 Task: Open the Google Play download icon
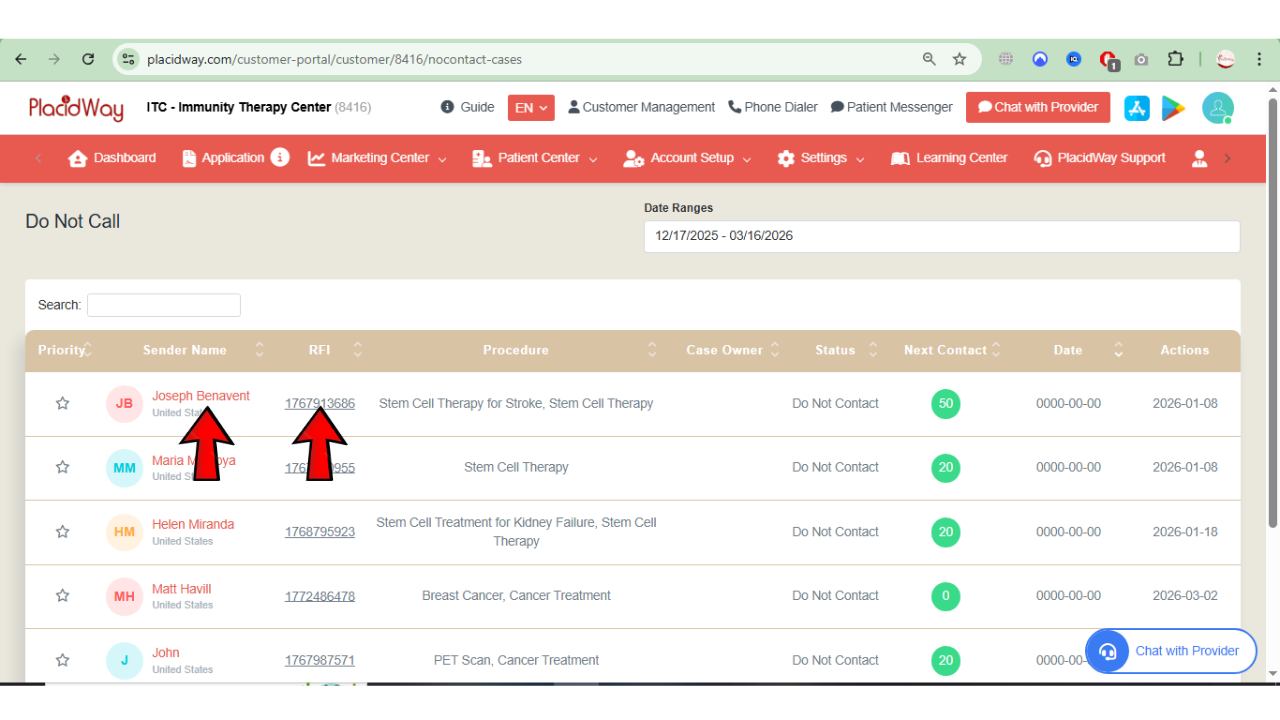pos(1173,108)
